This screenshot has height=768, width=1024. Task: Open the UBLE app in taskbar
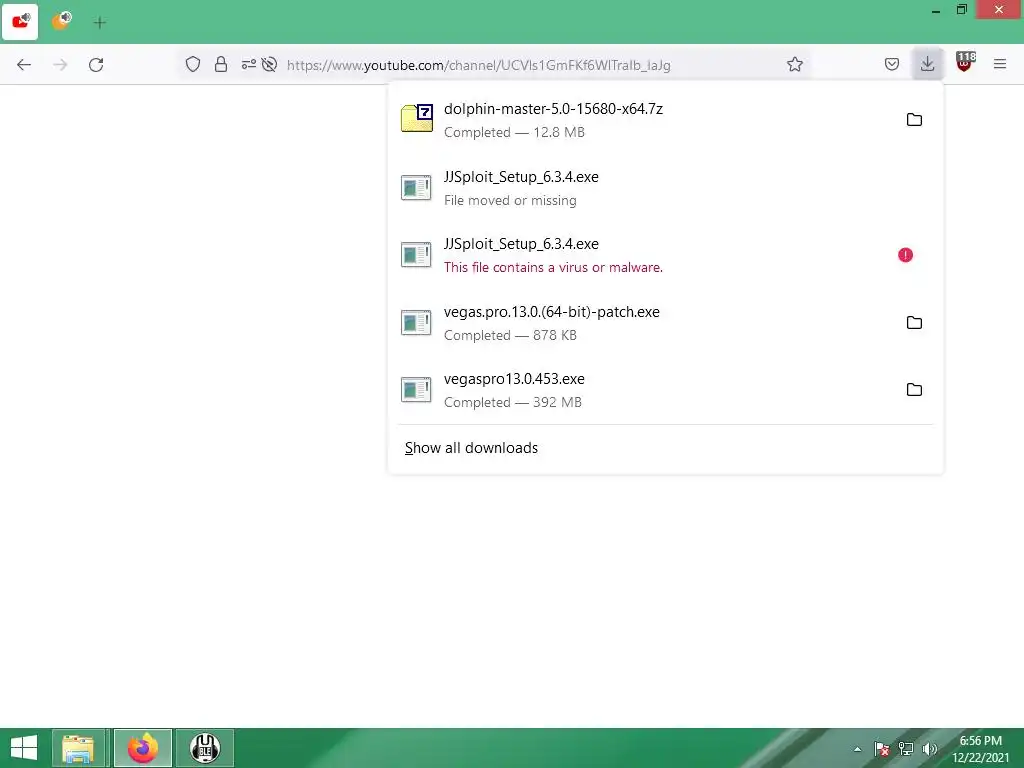click(204, 748)
